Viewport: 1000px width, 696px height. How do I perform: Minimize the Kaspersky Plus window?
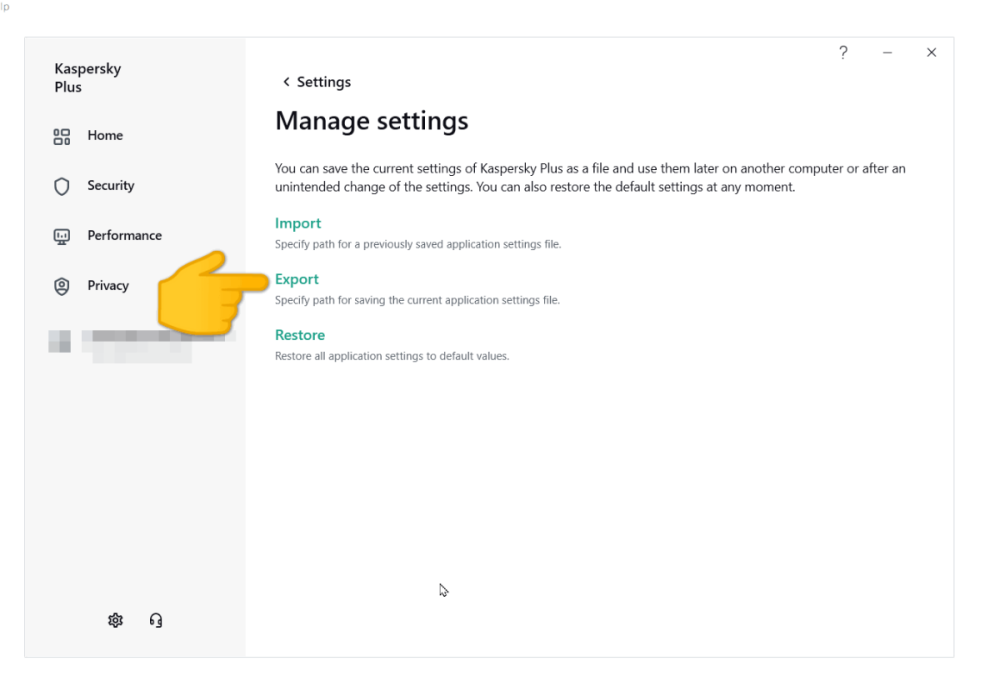click(x=888, y=53)
